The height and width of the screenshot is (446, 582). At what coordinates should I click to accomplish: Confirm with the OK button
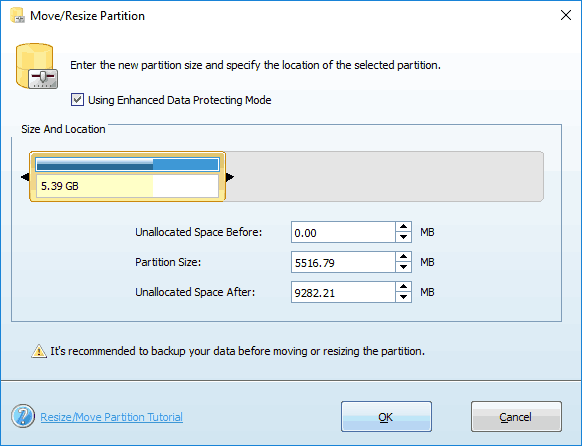[386, 416]
